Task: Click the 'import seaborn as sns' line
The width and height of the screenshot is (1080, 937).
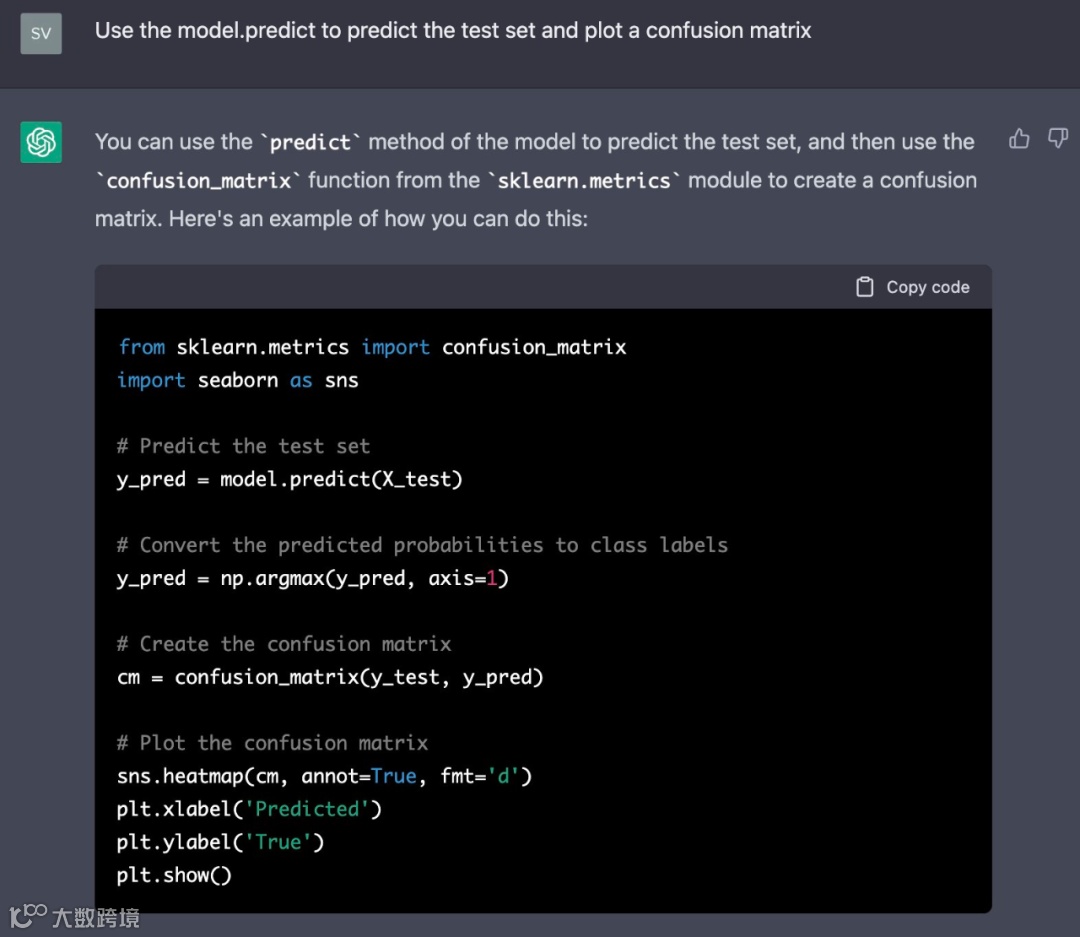Action: click(x=238, y=380)
